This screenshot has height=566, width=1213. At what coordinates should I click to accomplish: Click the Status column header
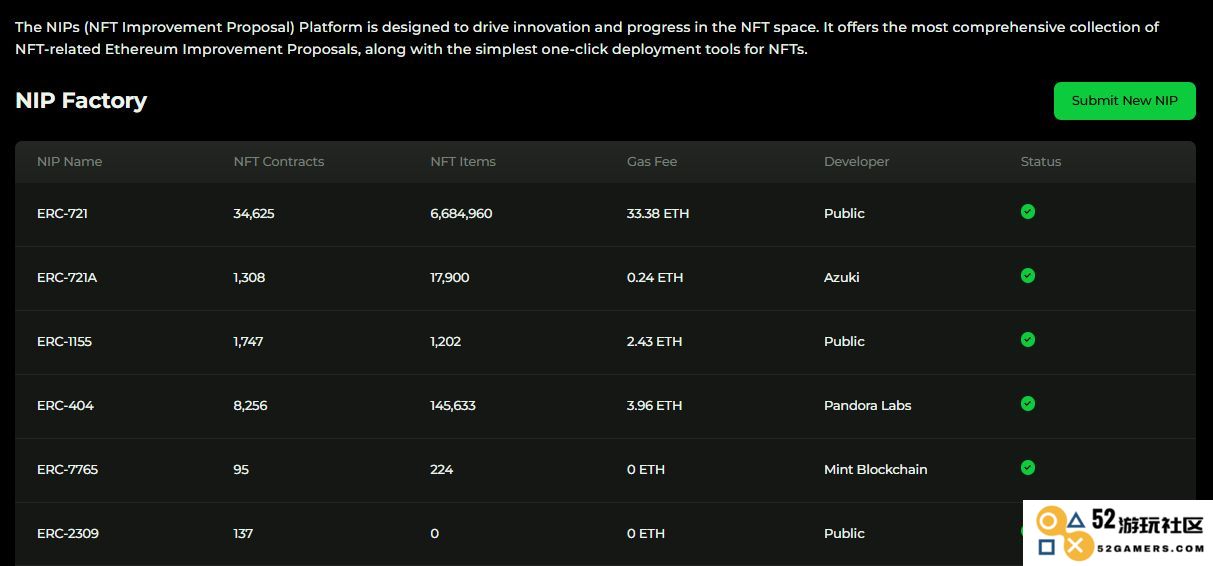click(1041, 162)
